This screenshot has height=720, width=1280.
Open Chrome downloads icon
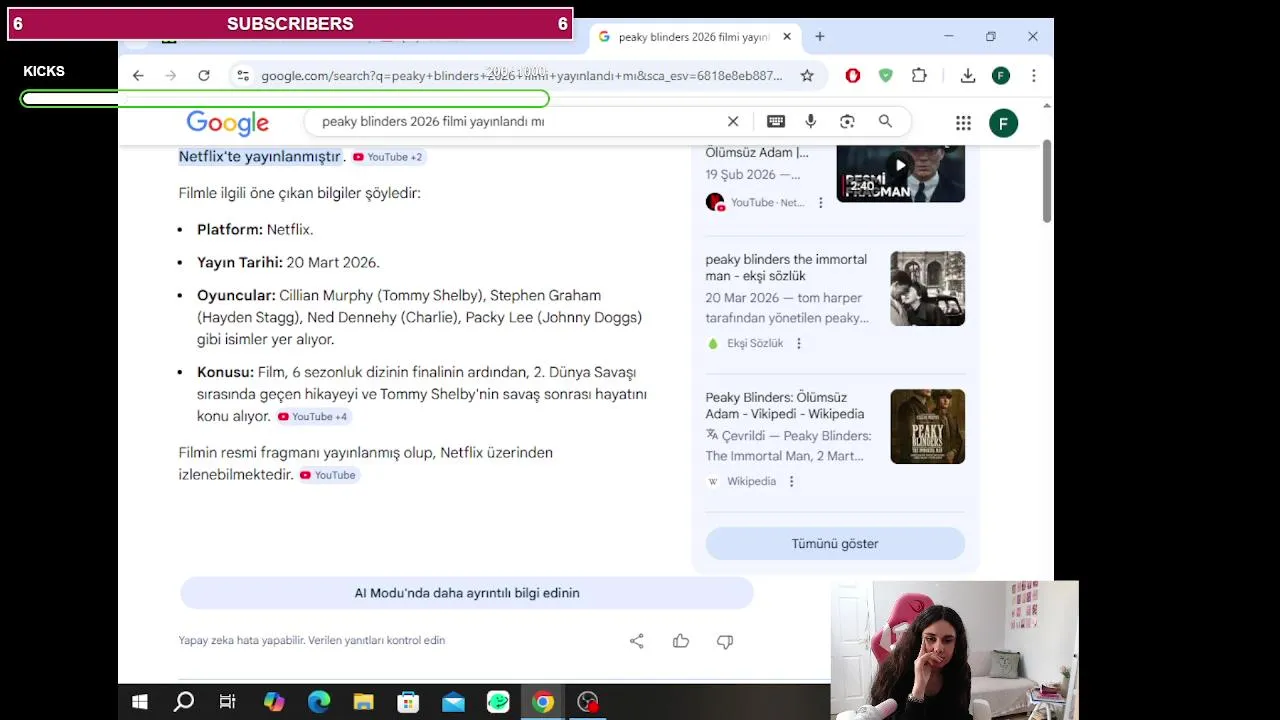pyautogui.click(x=968, y=76)
